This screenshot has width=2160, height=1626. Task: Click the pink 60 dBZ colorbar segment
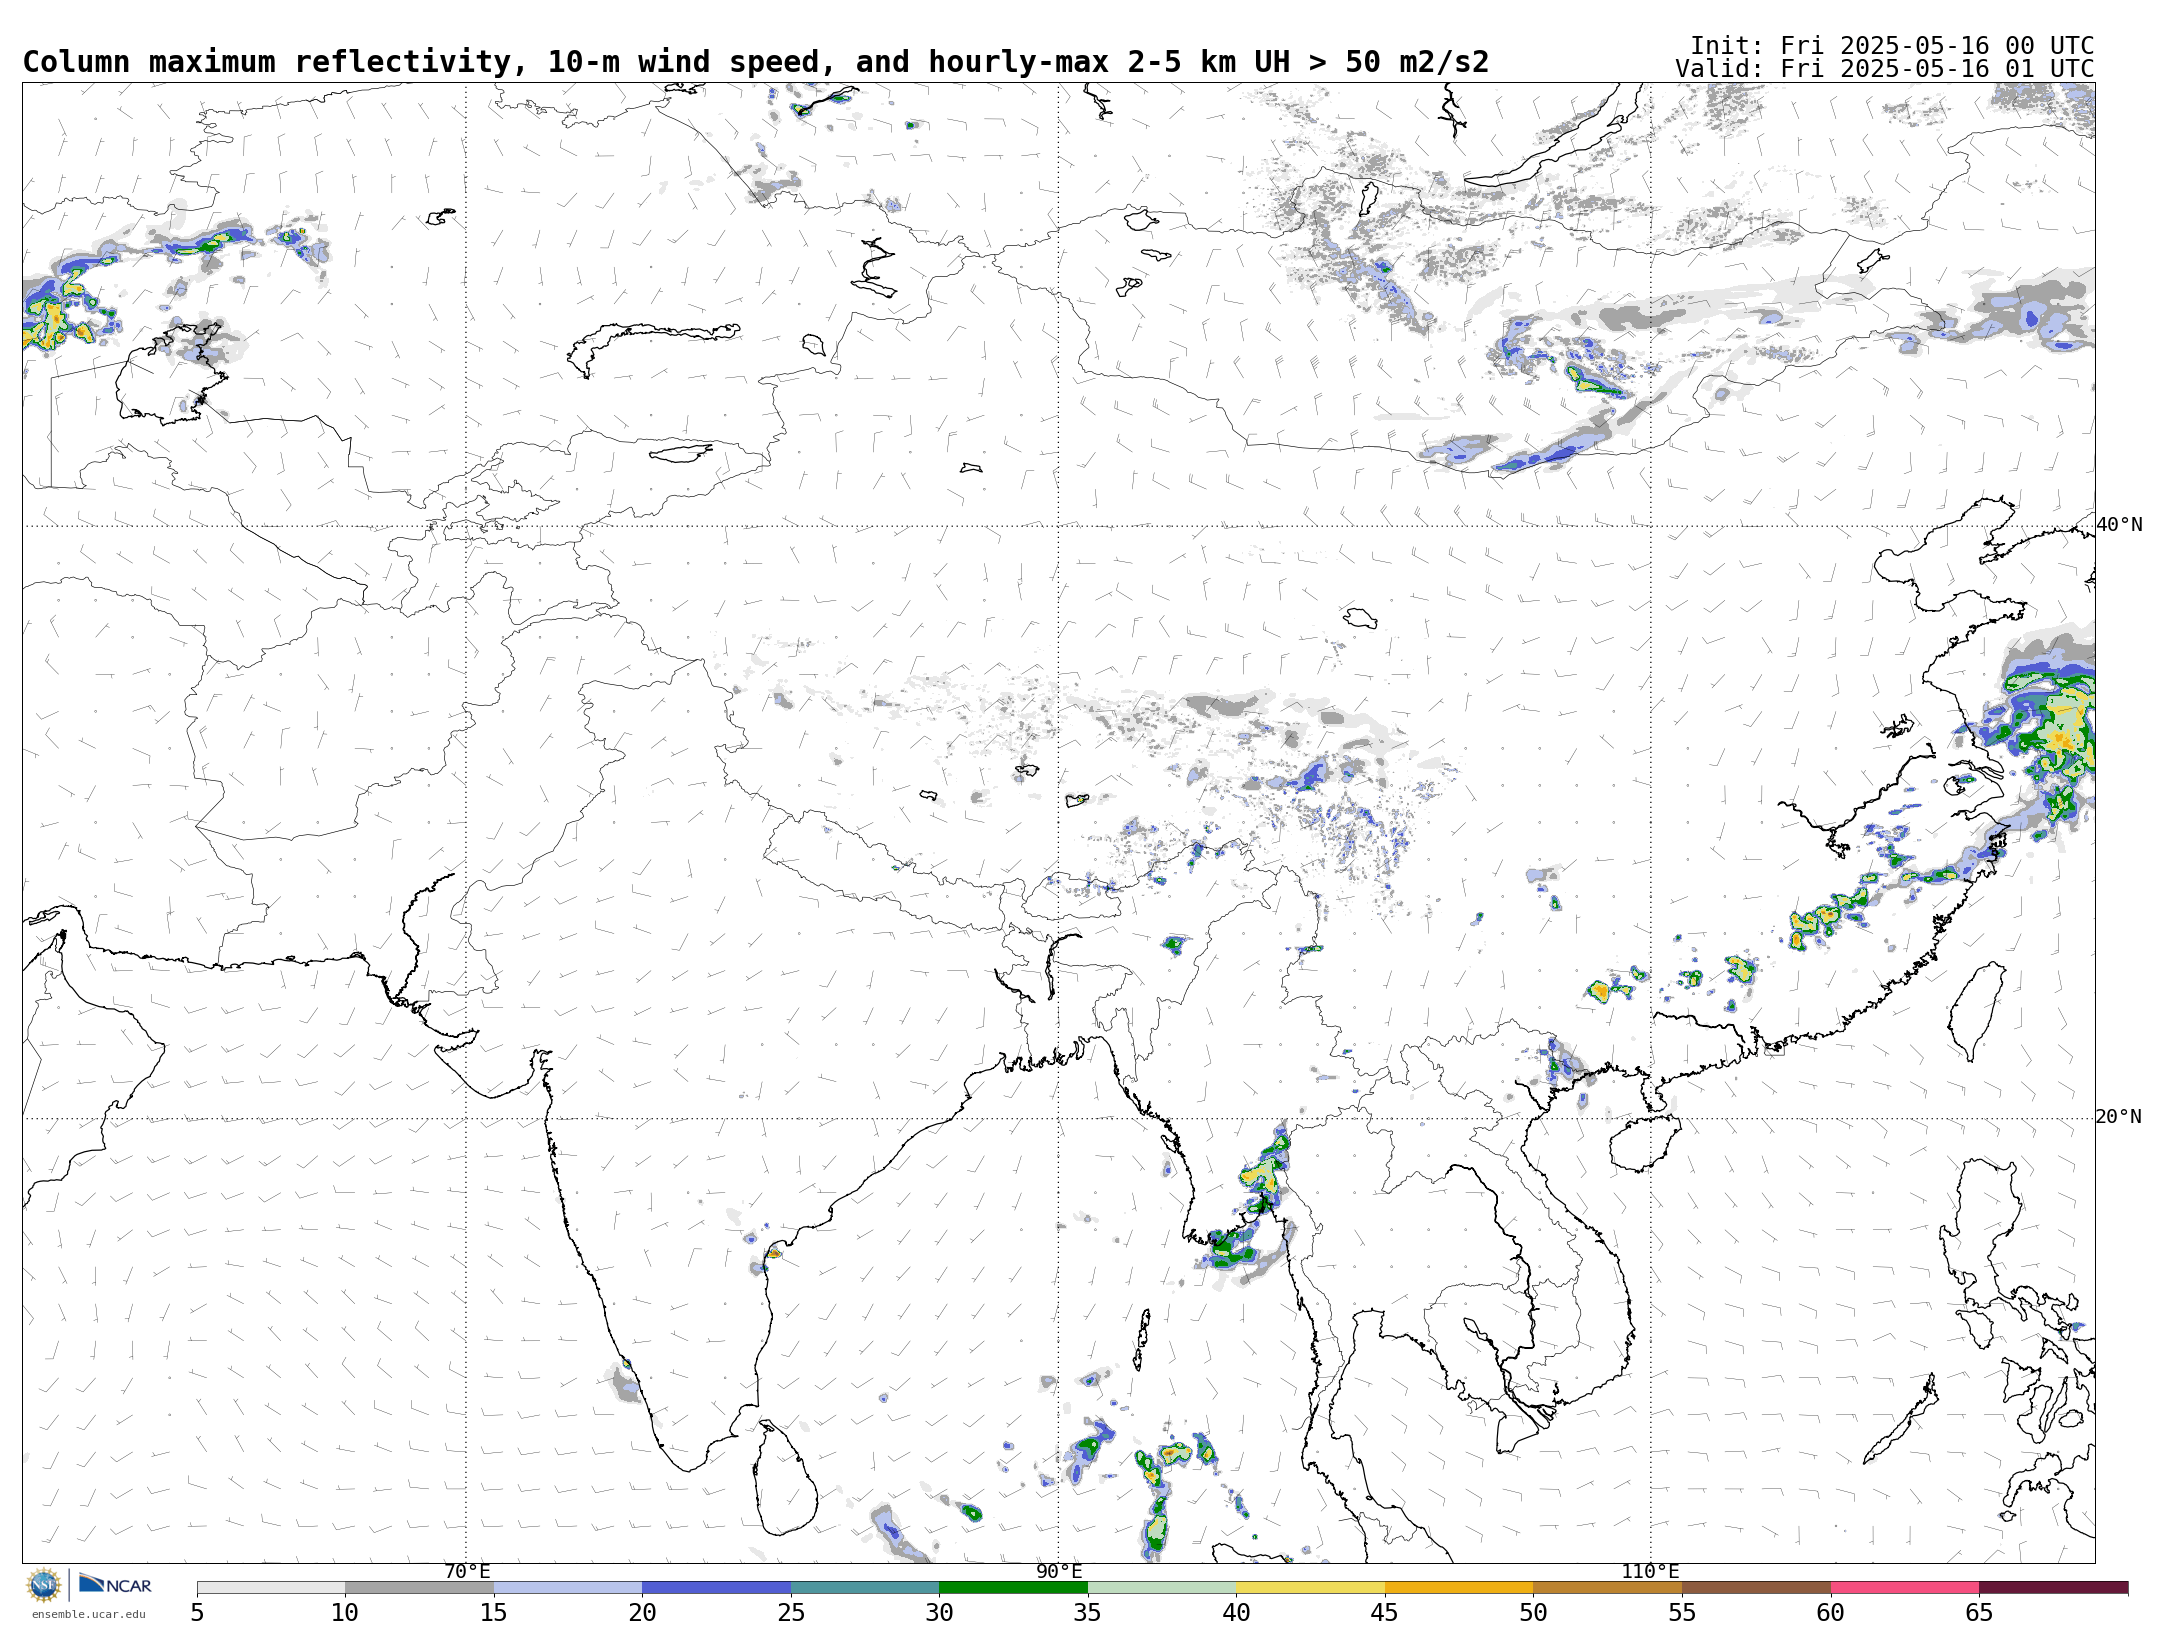tap(1904, 1588)
